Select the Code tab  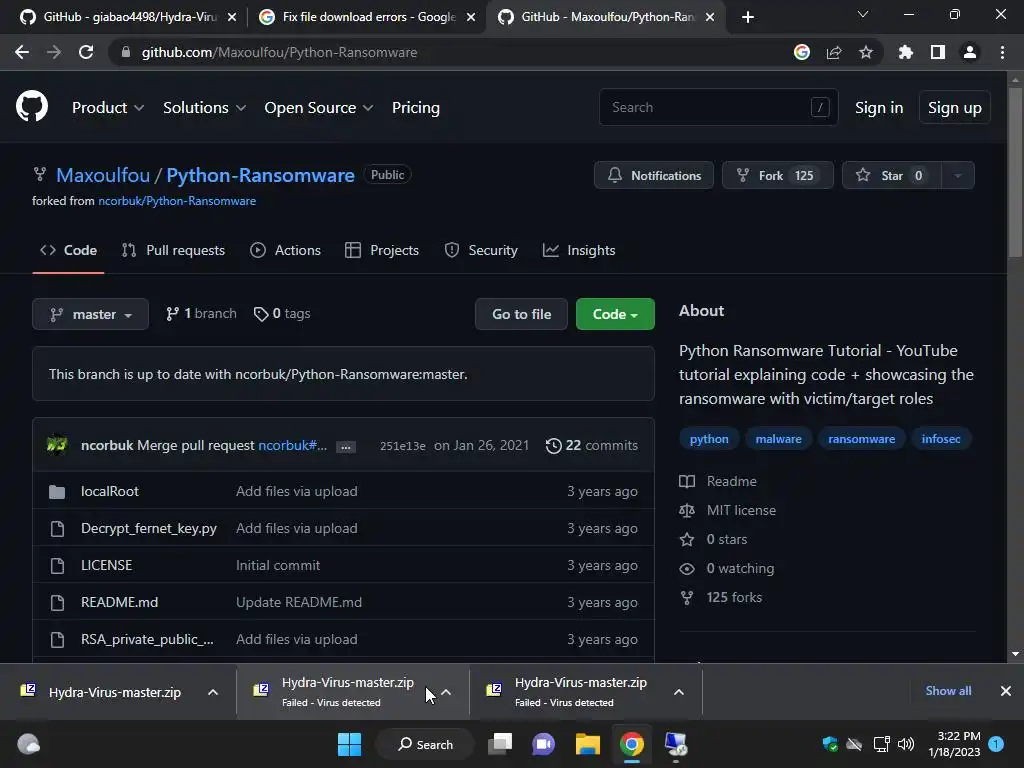pos(68,250)
